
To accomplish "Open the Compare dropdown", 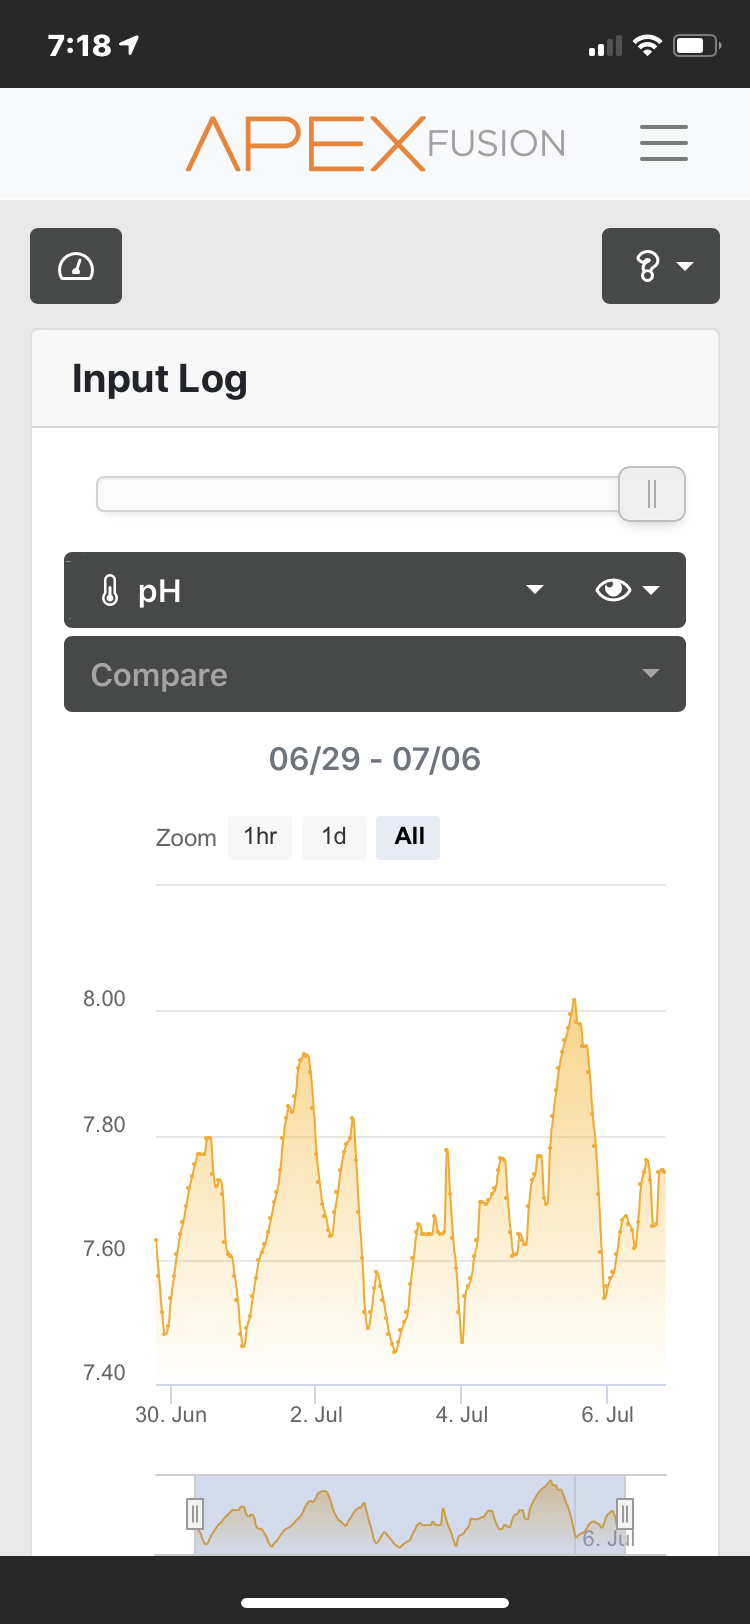I will (375, 675).
